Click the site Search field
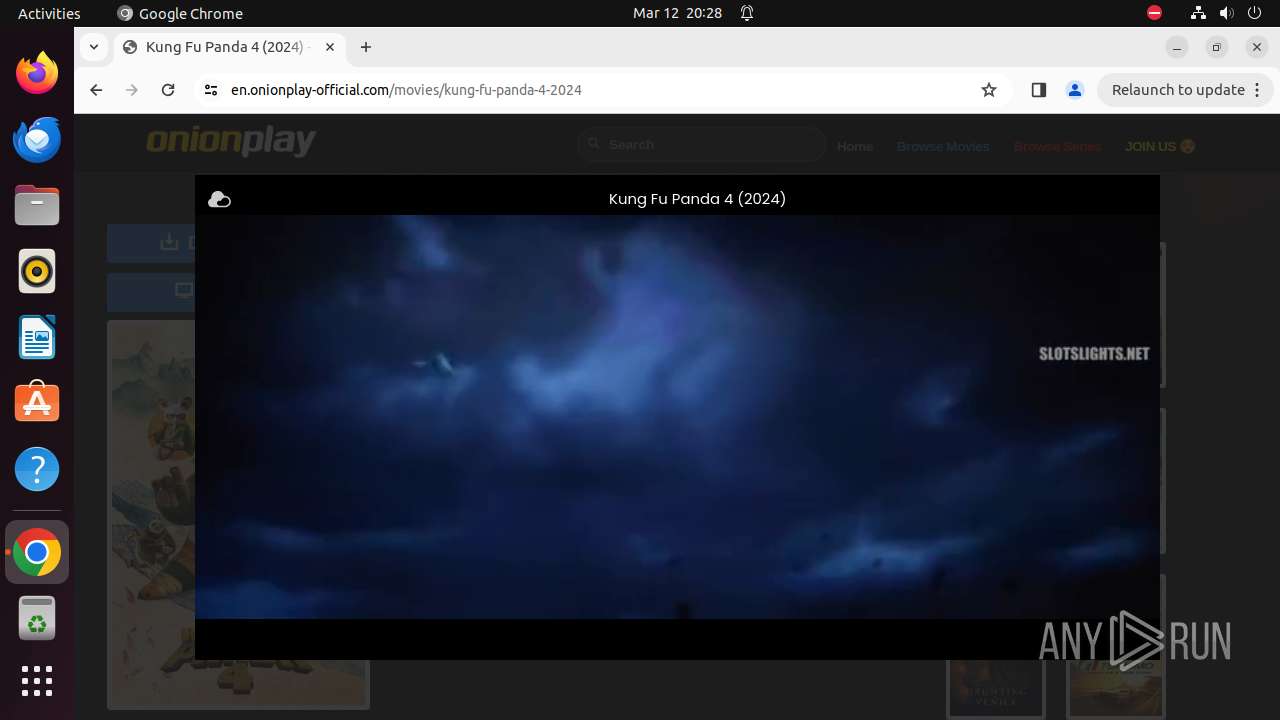 coord(702,145)
